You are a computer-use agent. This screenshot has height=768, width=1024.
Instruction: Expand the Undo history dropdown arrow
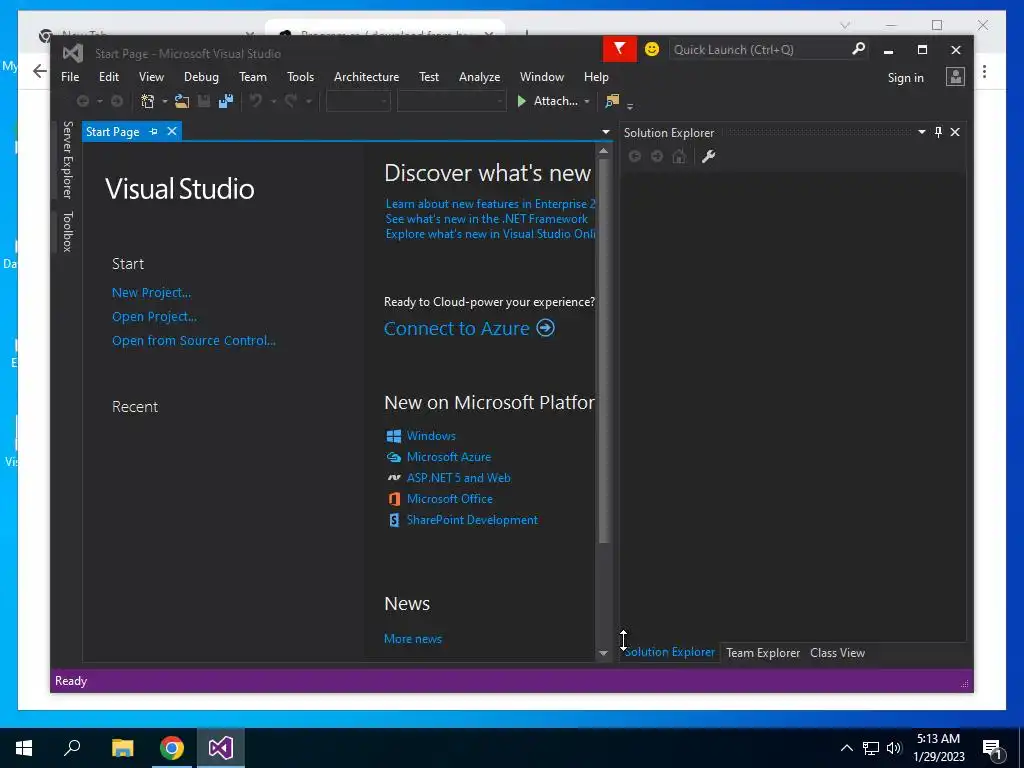point(273,101)
